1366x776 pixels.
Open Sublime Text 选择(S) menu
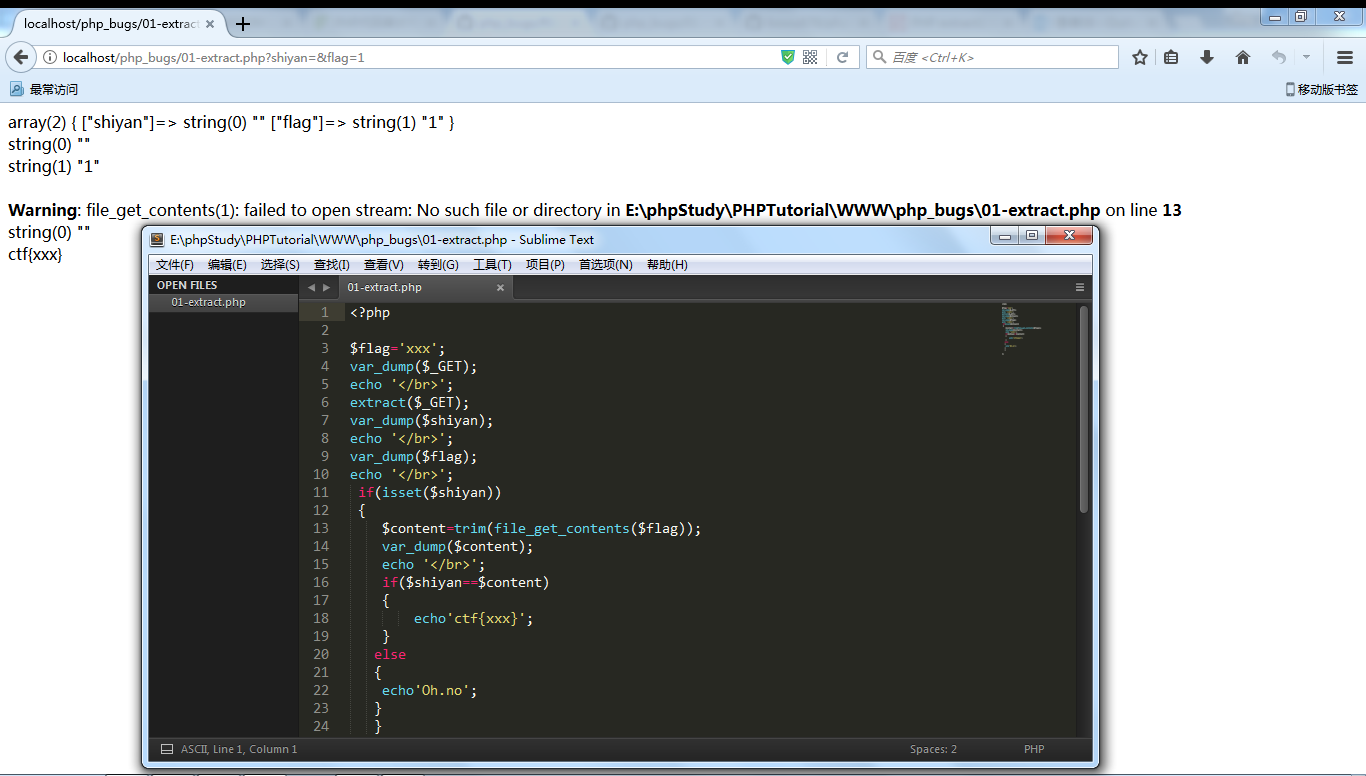click(280, 265)
